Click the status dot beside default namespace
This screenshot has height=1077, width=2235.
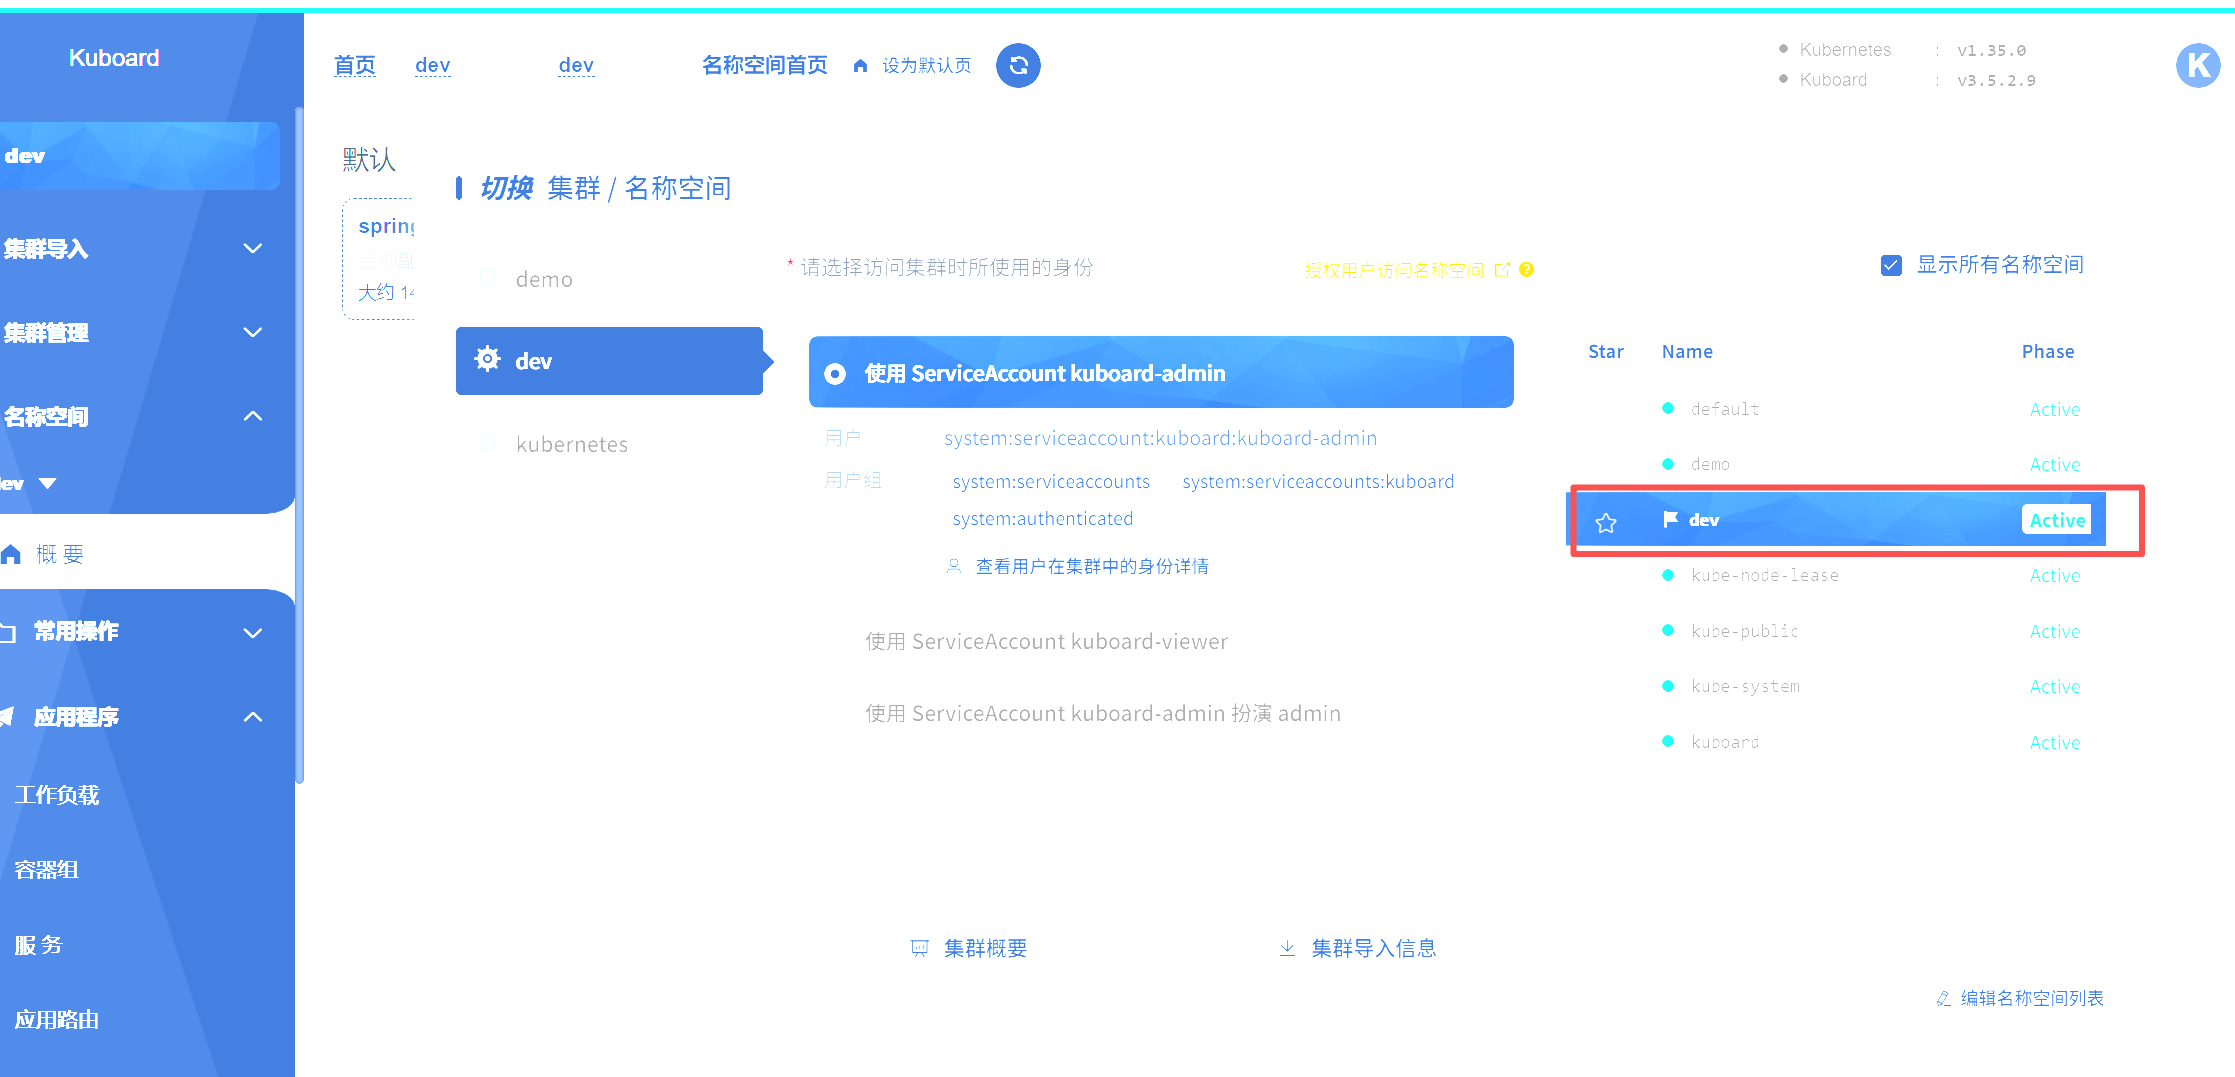tap(1668, 408)
